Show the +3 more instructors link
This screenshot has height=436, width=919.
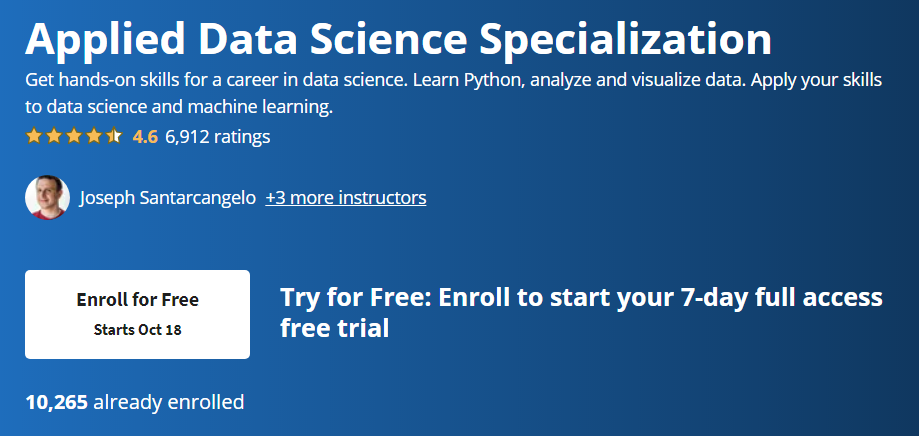pos(346,198)
